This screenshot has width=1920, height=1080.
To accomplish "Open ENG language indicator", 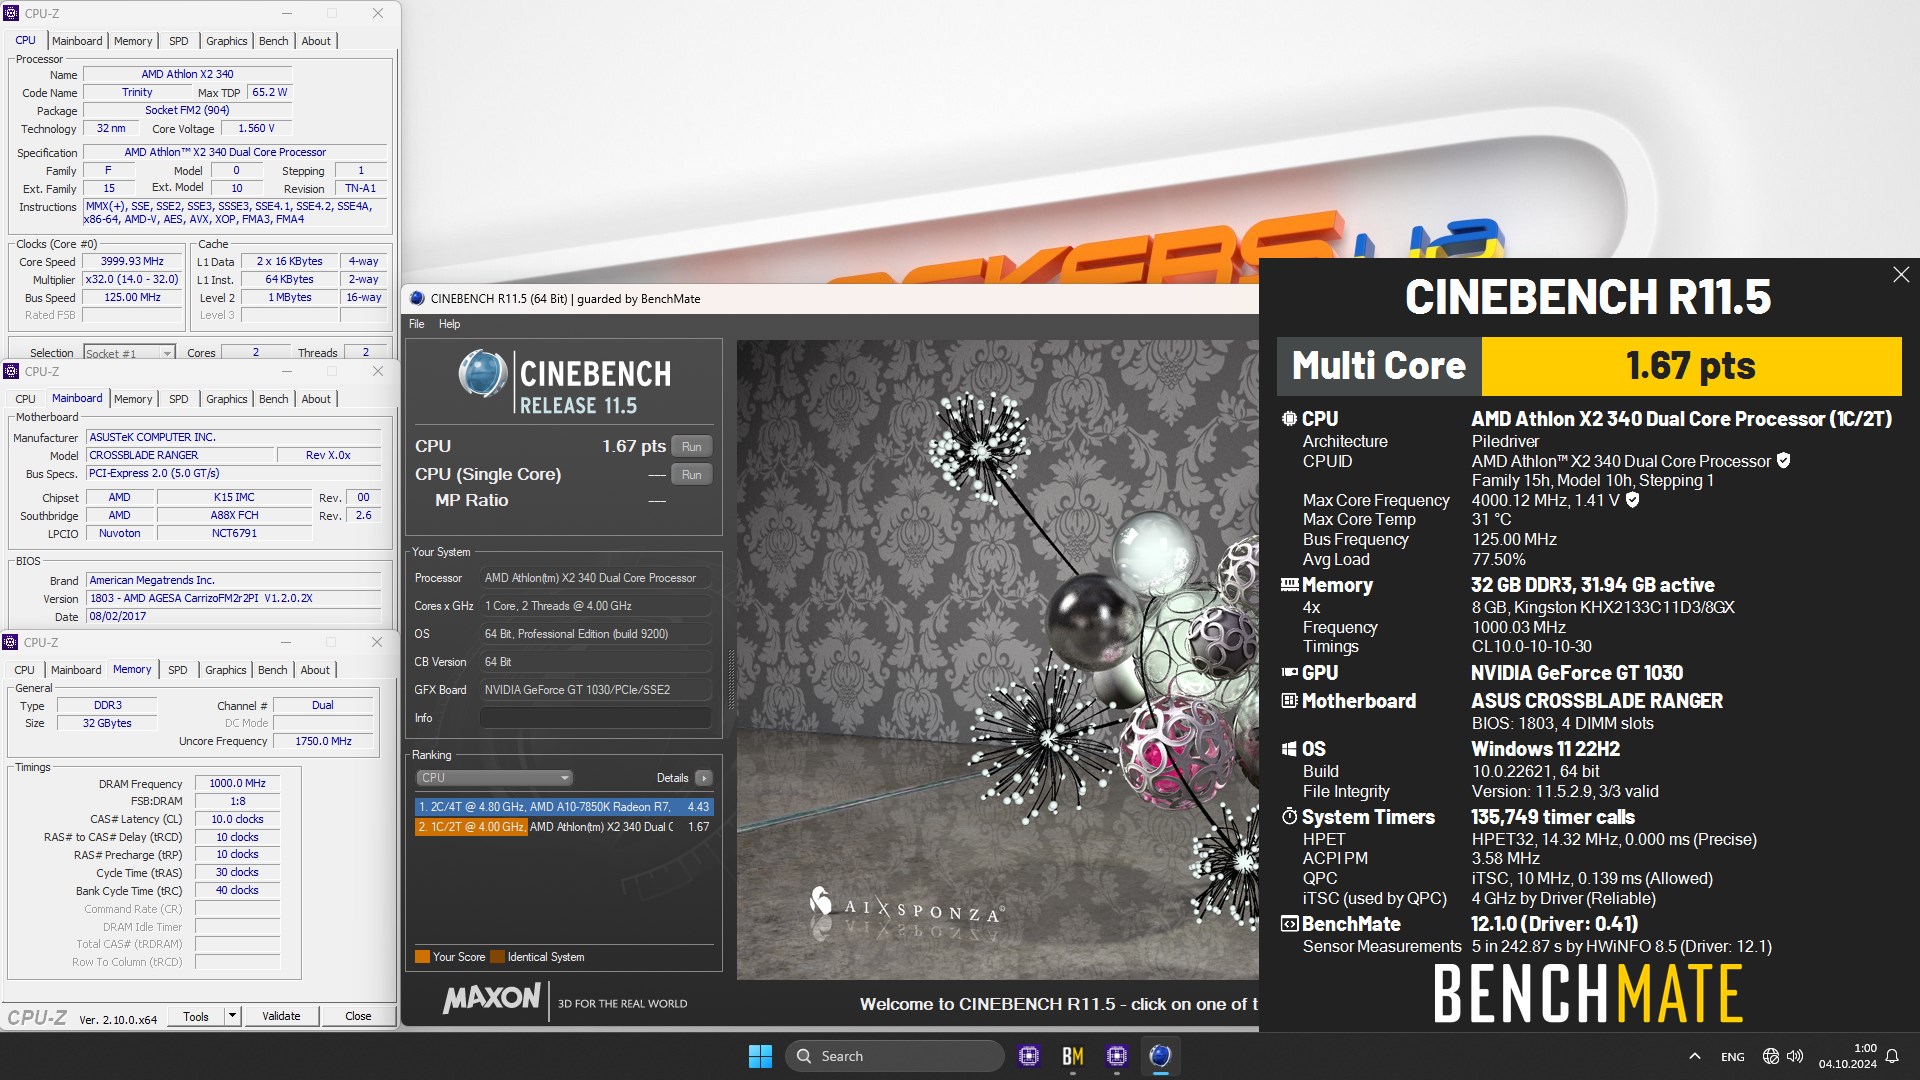I will click(x=1733, y=1057).
